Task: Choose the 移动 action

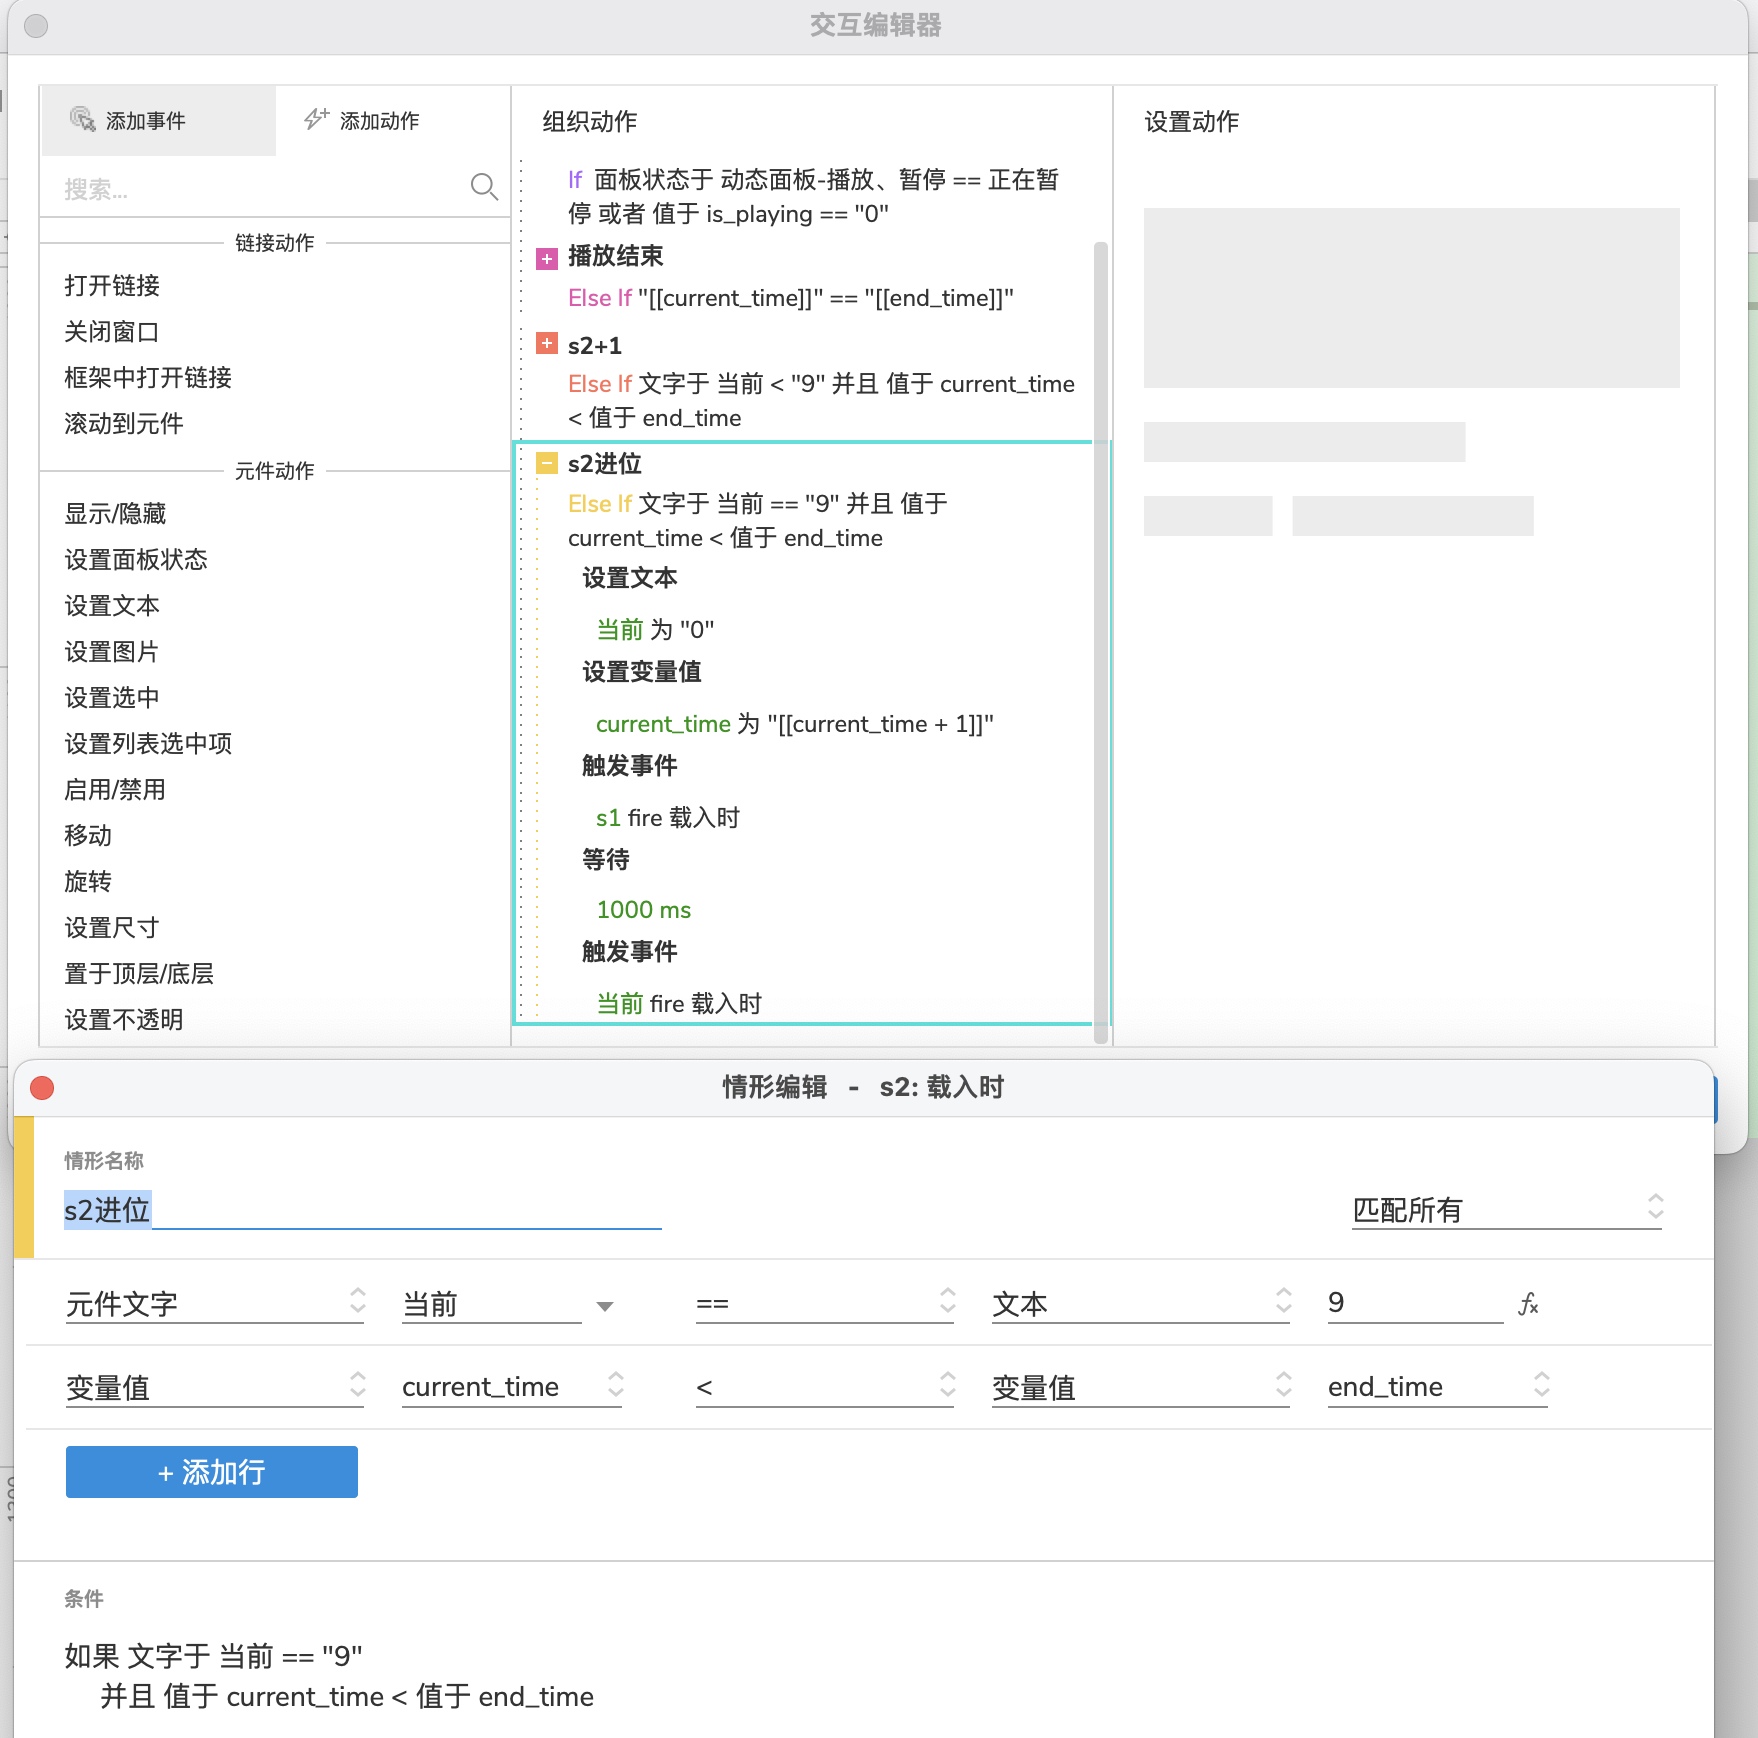Action: point(88,836)
